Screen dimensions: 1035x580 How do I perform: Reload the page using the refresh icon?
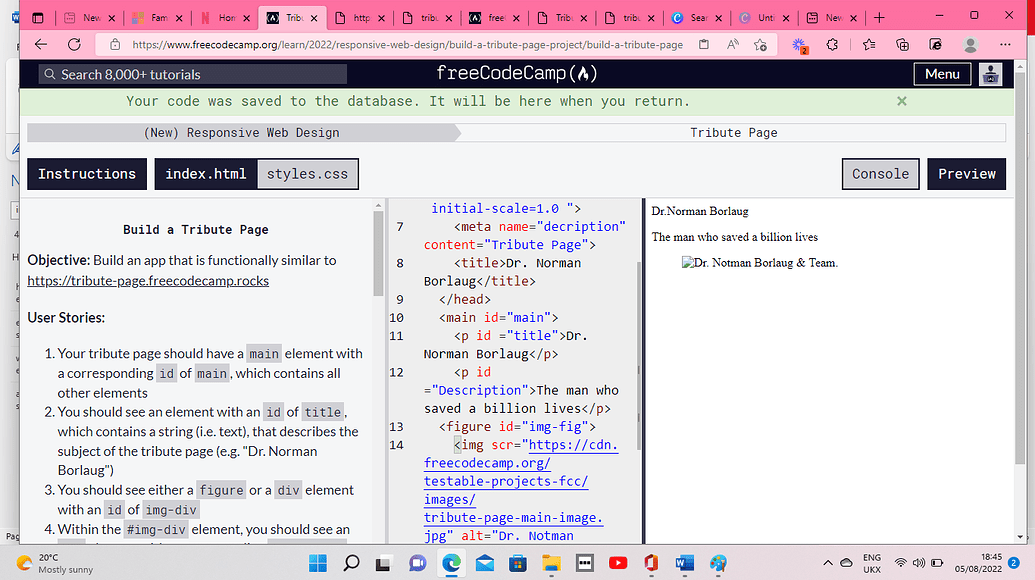click(x=73, y=45)
